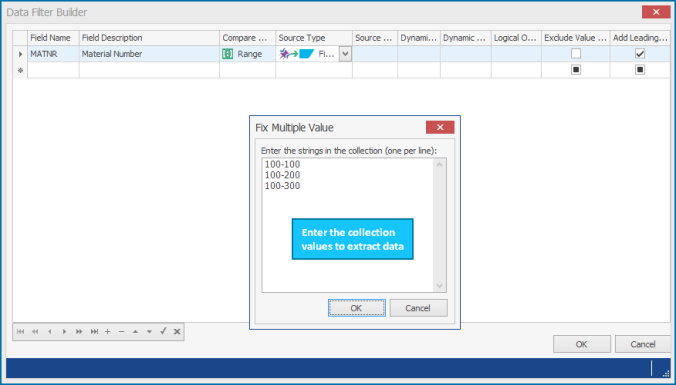Select the 100-300 line

point(282,186)
